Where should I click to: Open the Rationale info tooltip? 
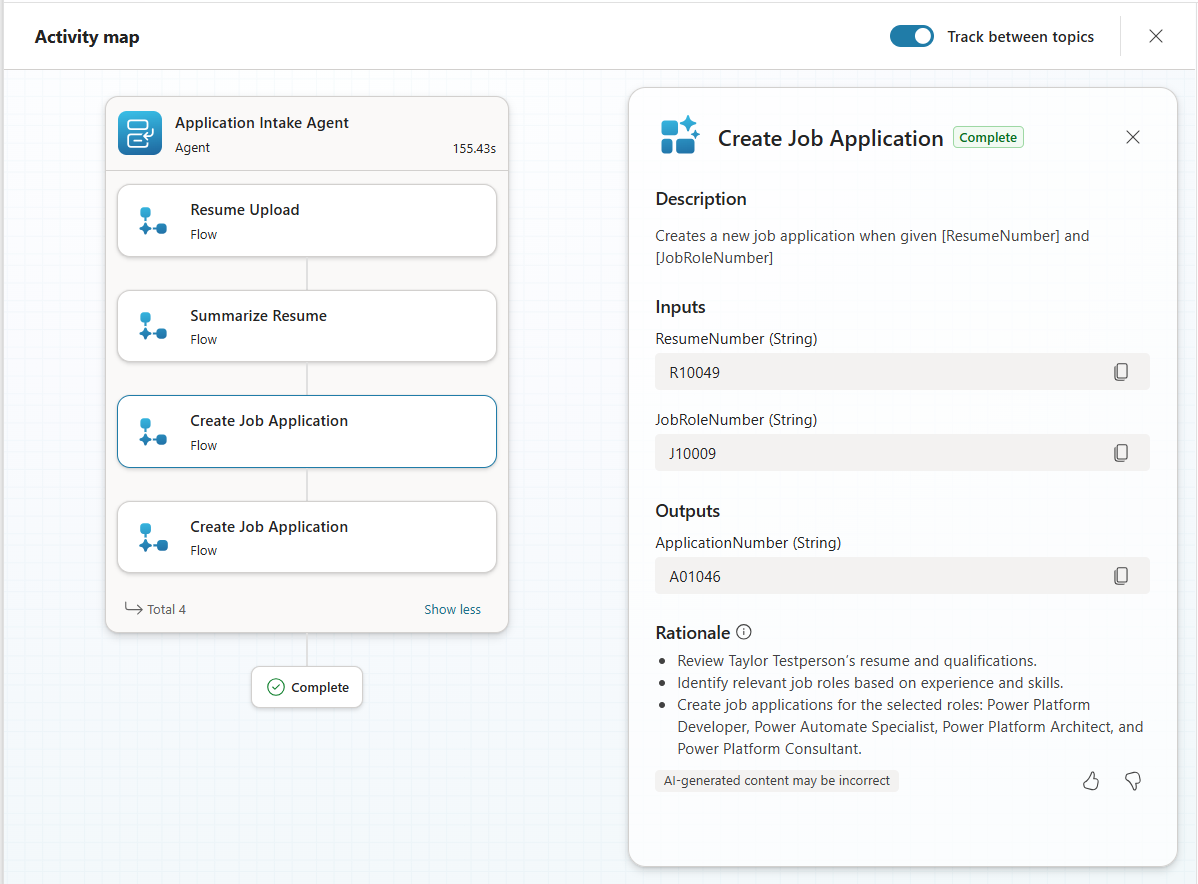click(x=744, y=631)
